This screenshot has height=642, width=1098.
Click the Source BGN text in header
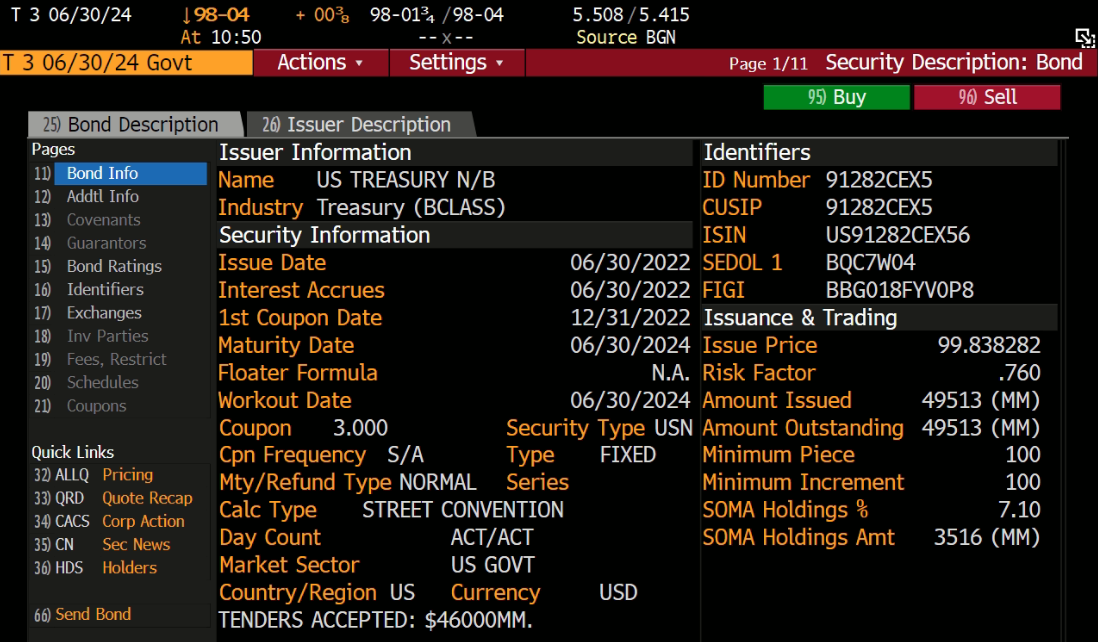tap(625, 38)
